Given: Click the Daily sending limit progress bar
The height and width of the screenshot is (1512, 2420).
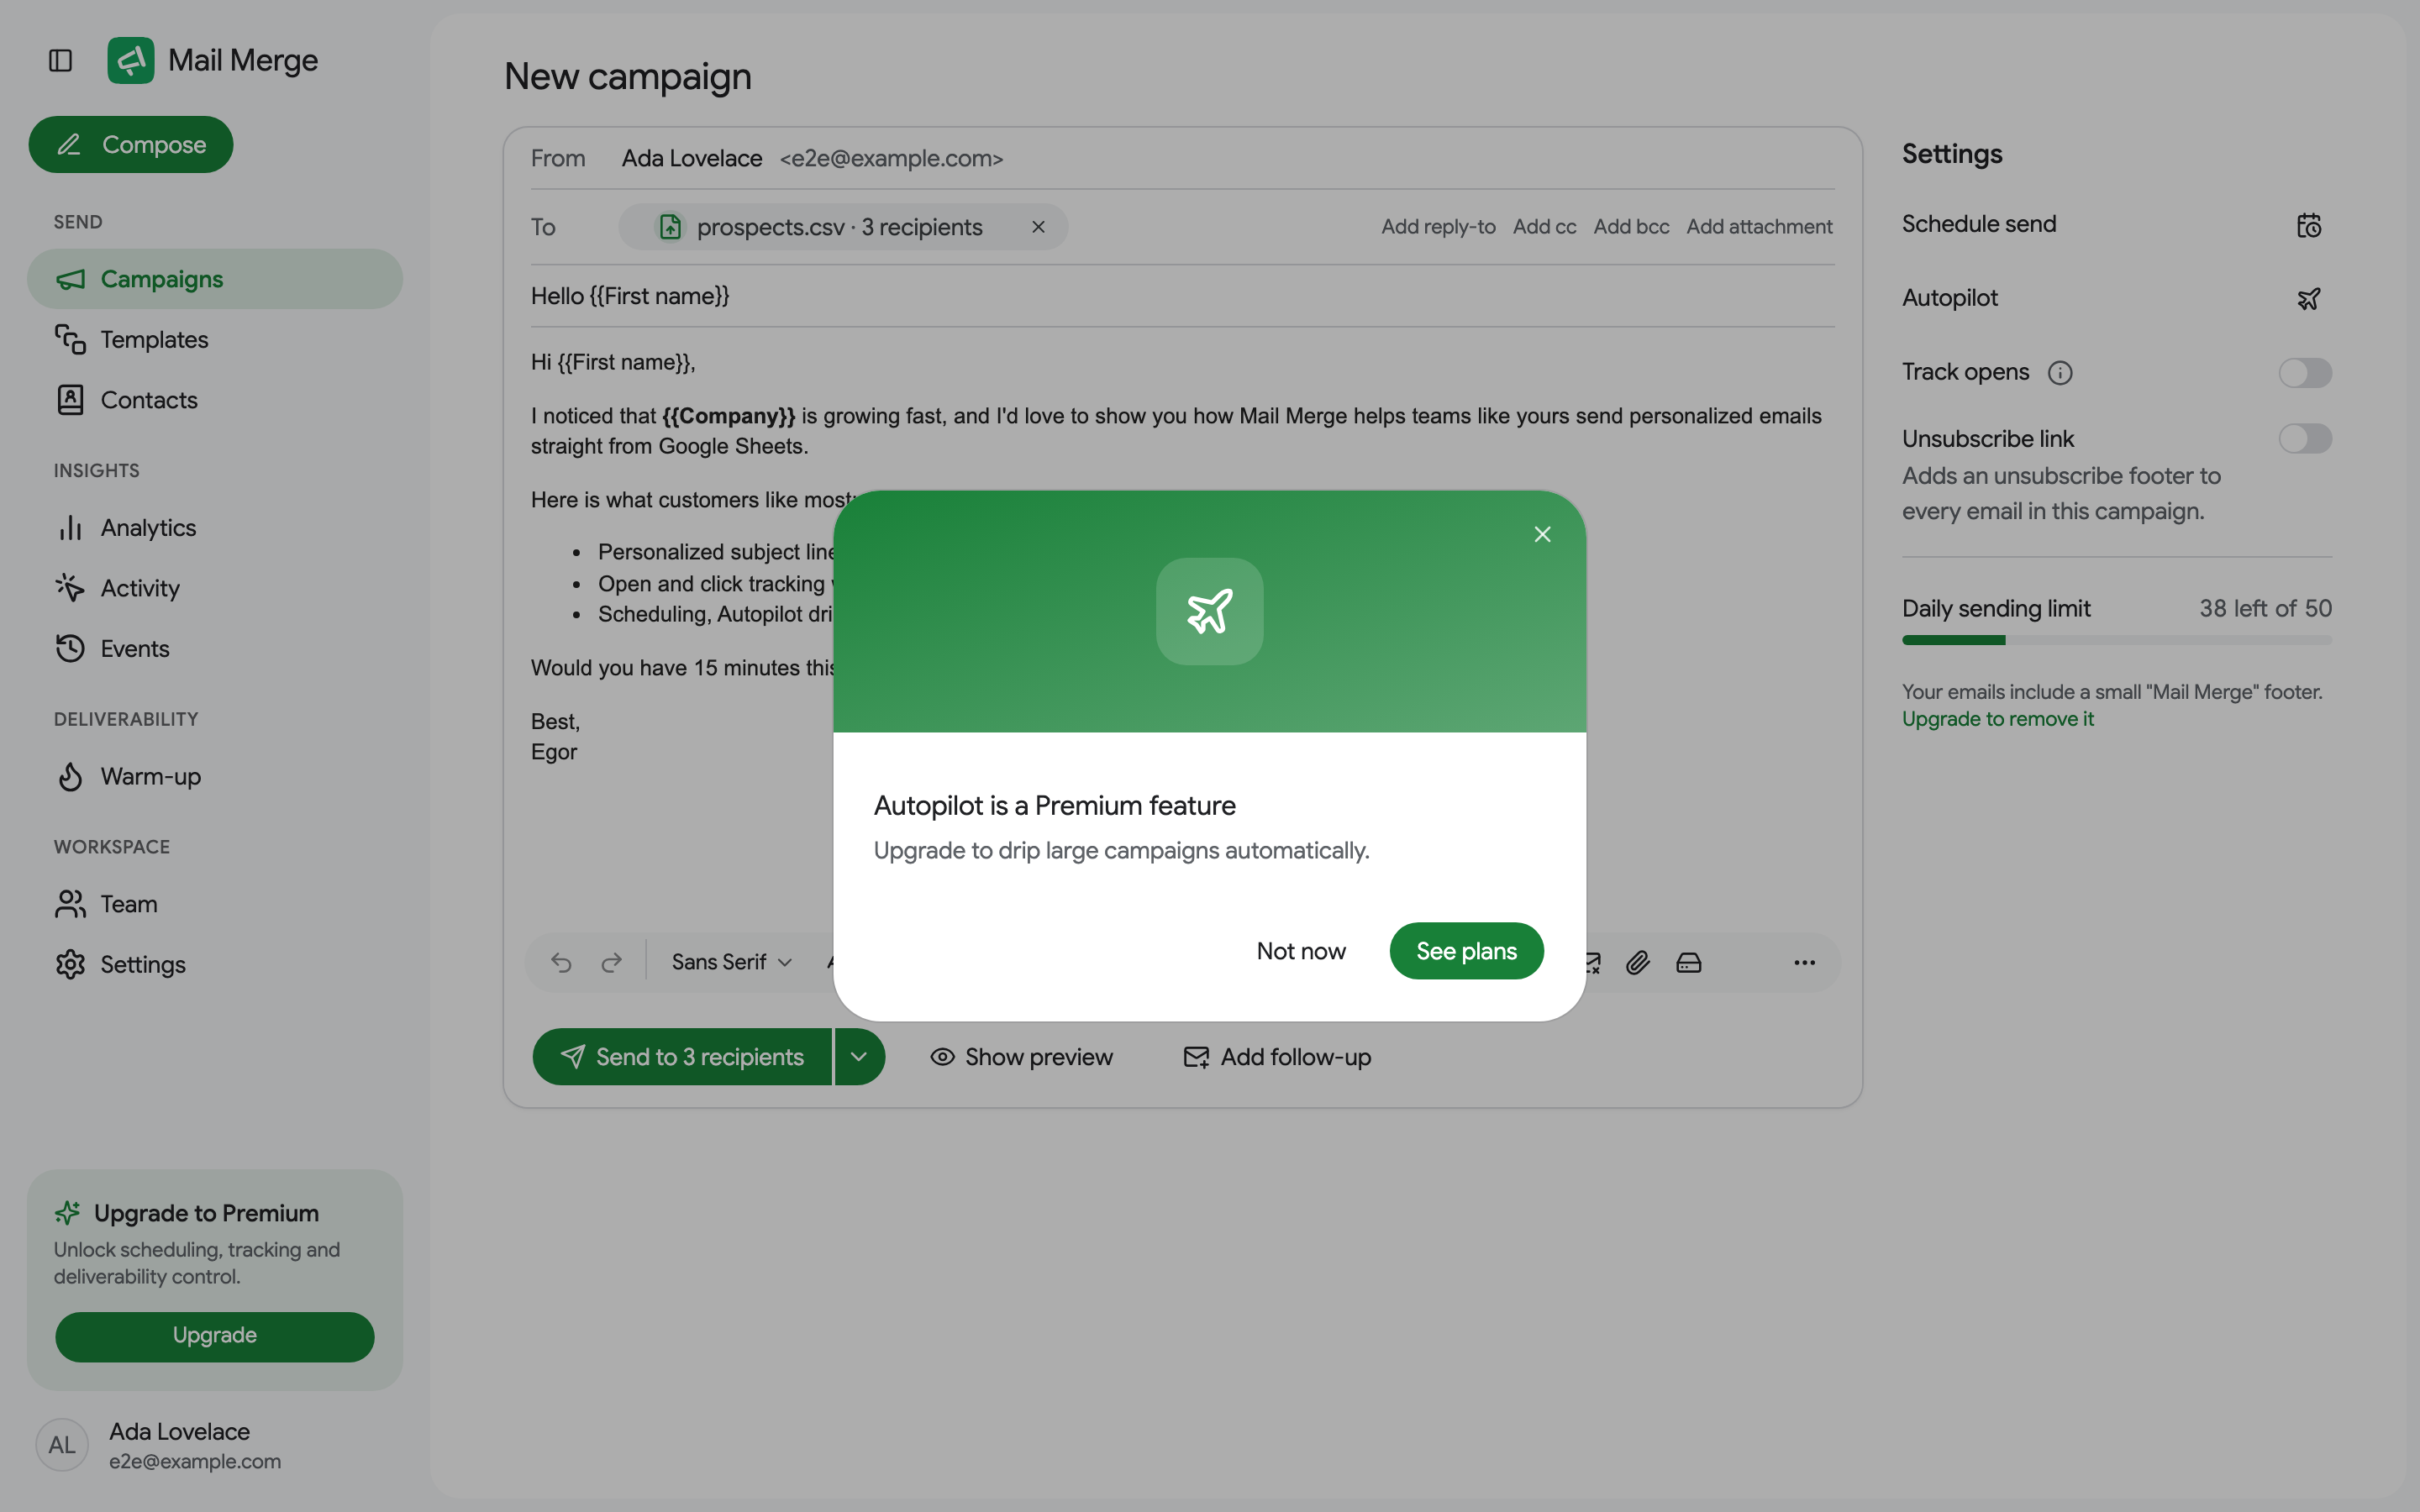Looking at the screenshot, I should pyautogui.click(x=2116, y=640).
